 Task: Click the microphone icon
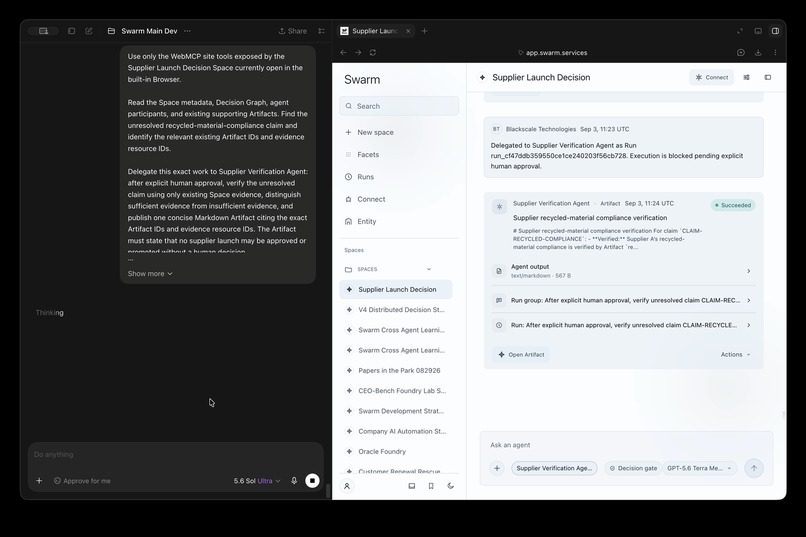coord(294,481)
